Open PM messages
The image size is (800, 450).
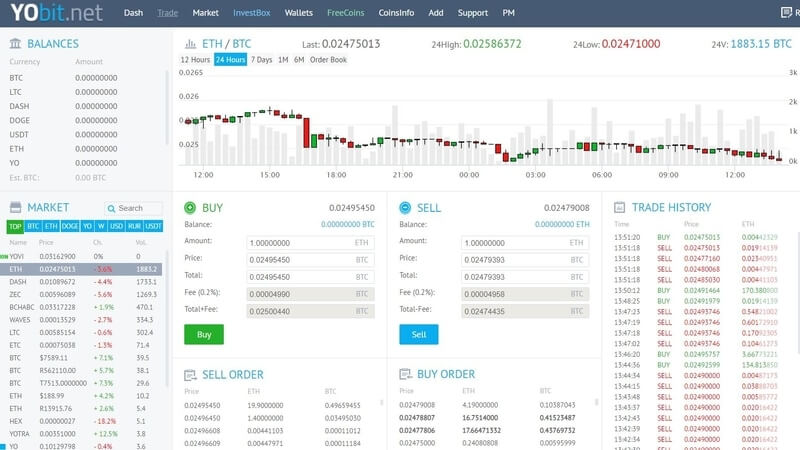pos(509,13)
